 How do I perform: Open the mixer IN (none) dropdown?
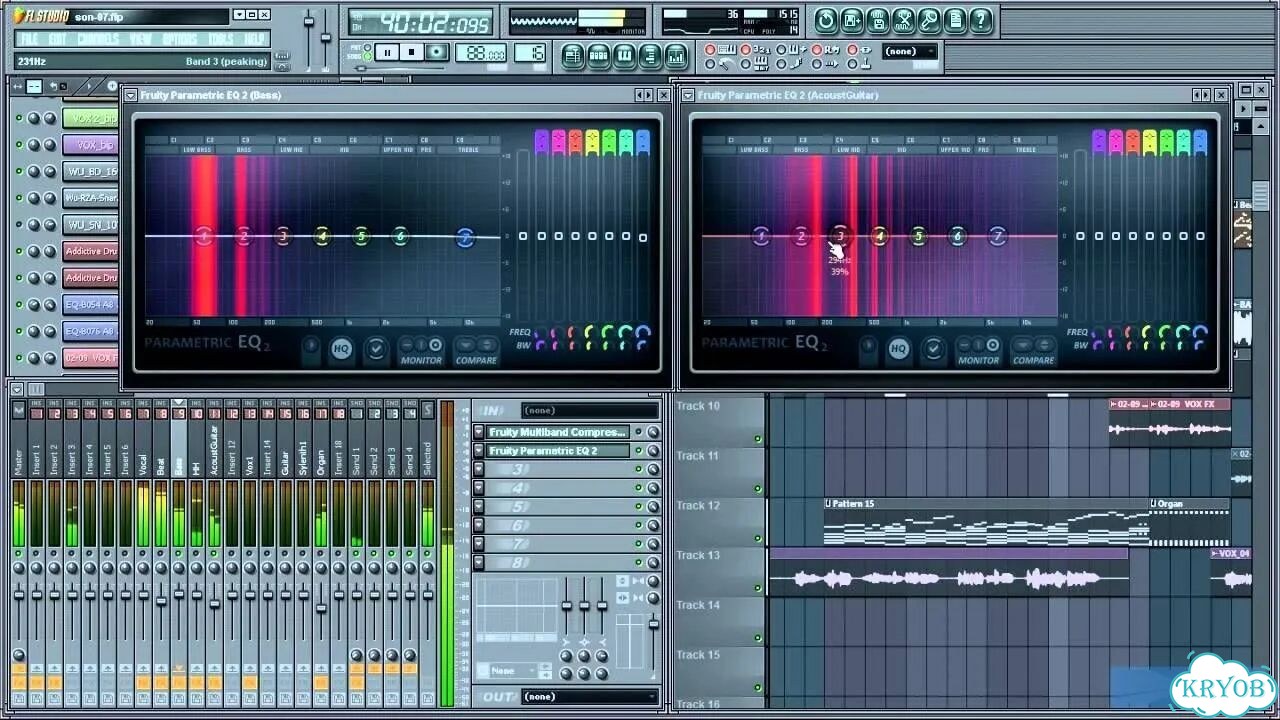[x=590, y=410]
